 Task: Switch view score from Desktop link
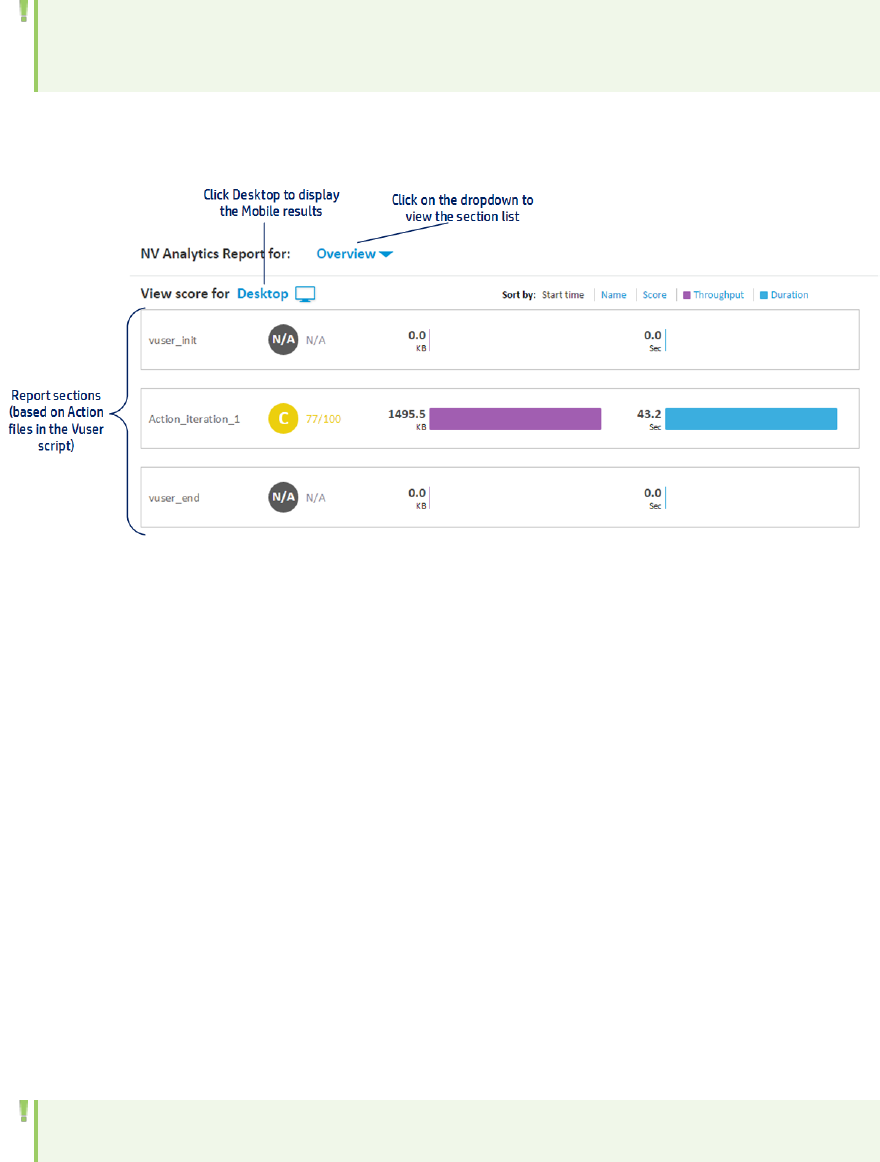262,294
